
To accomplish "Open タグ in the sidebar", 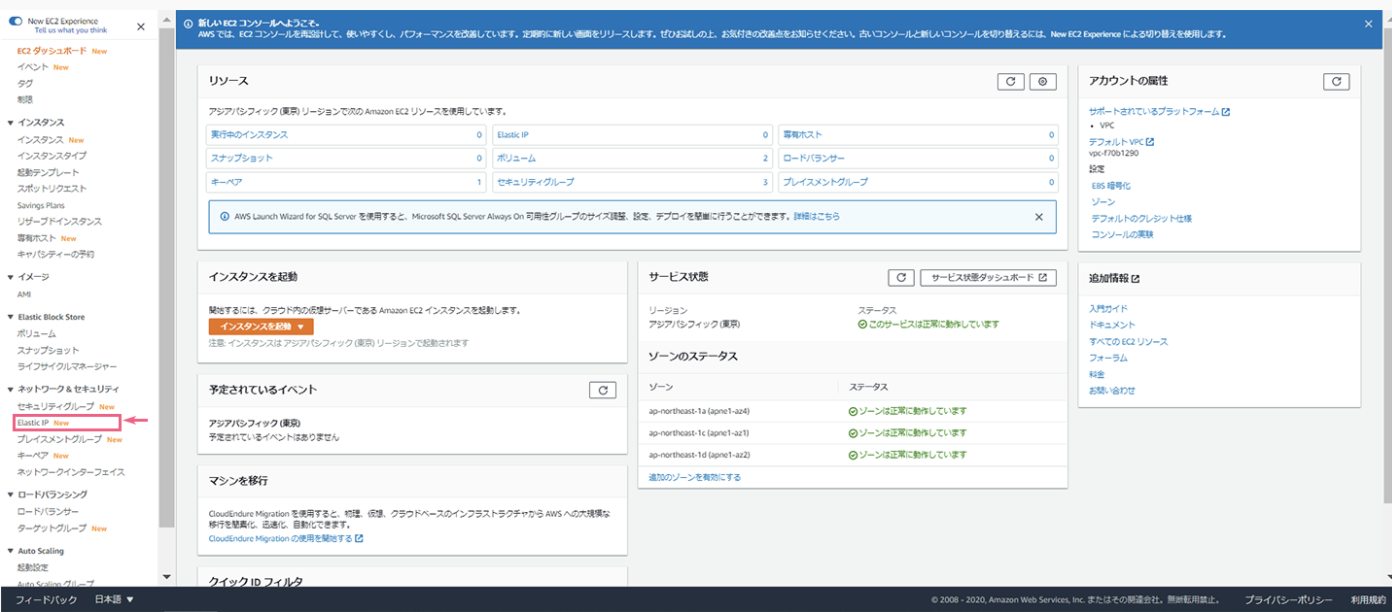I will point(25,83).
